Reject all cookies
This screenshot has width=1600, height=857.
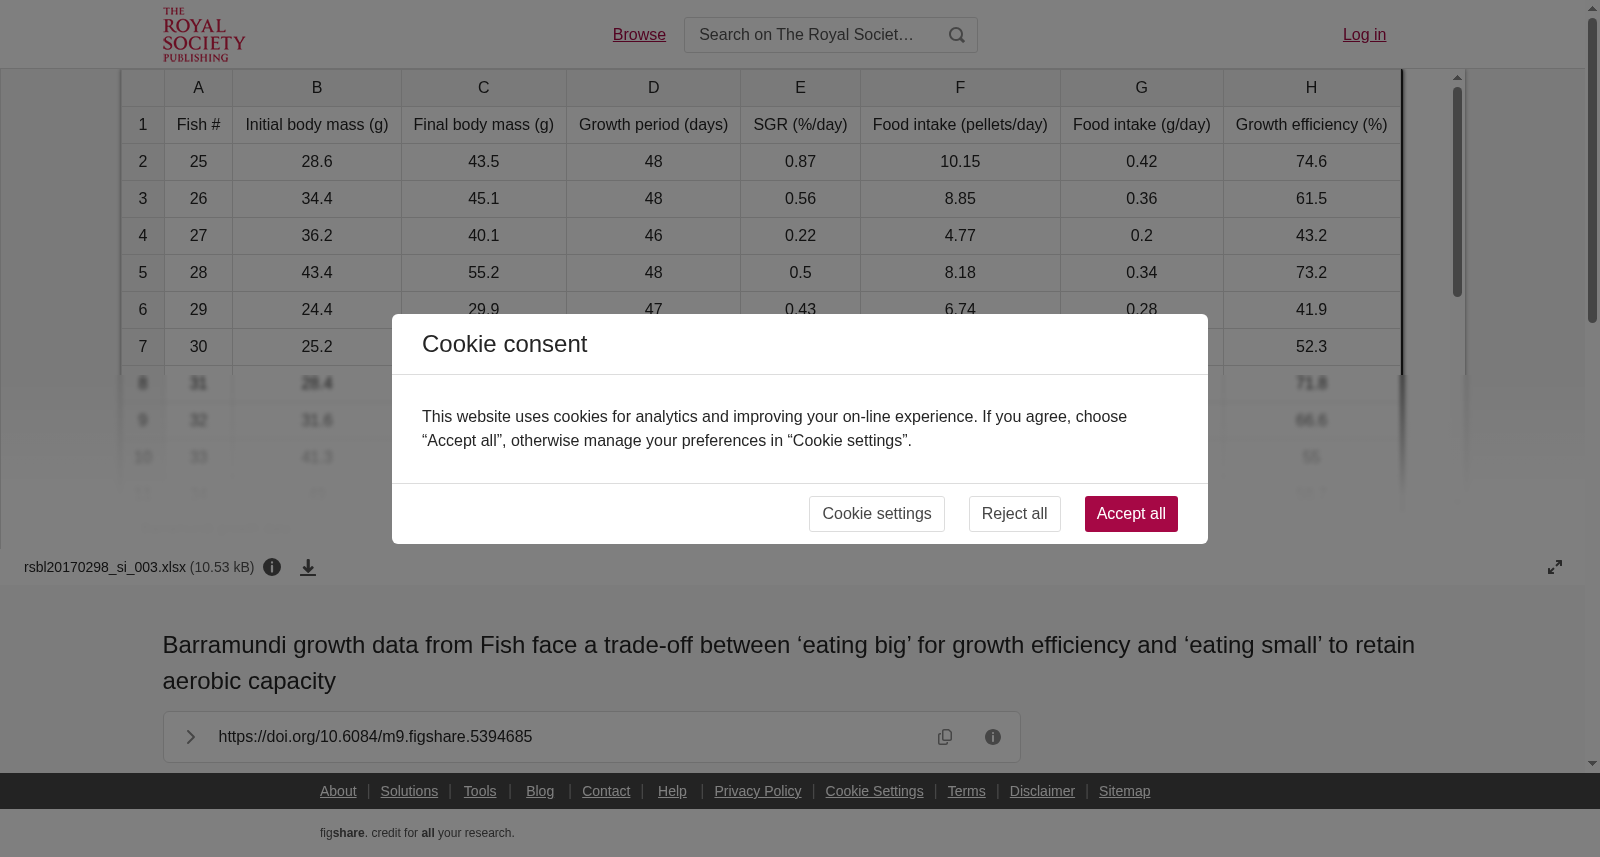pos(1014,514)
